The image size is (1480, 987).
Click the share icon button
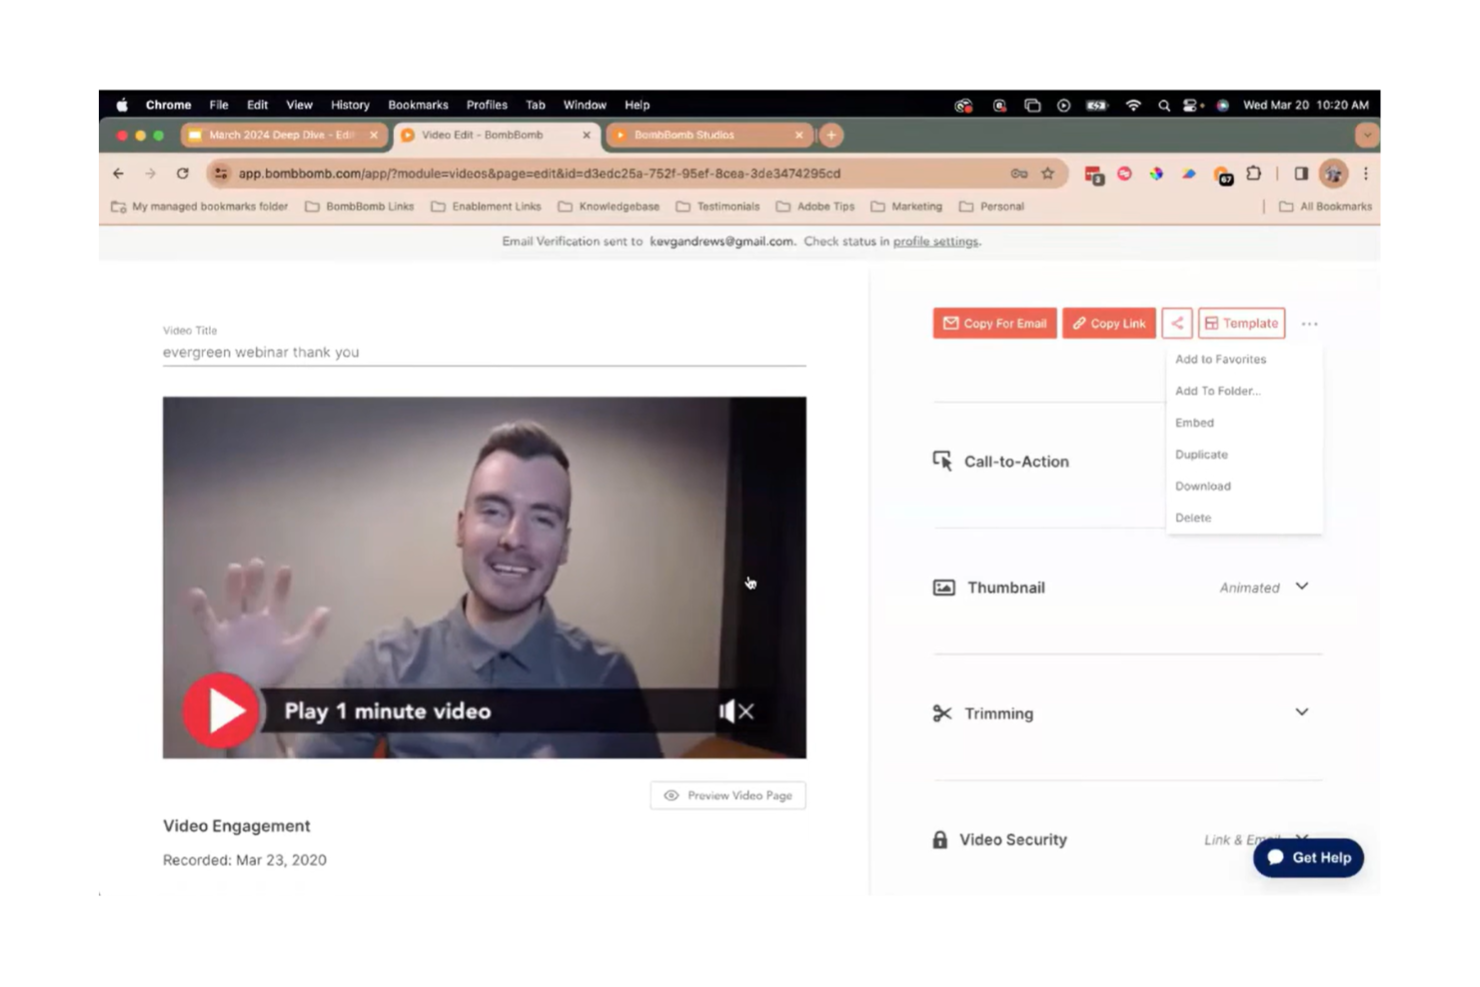1176,323
